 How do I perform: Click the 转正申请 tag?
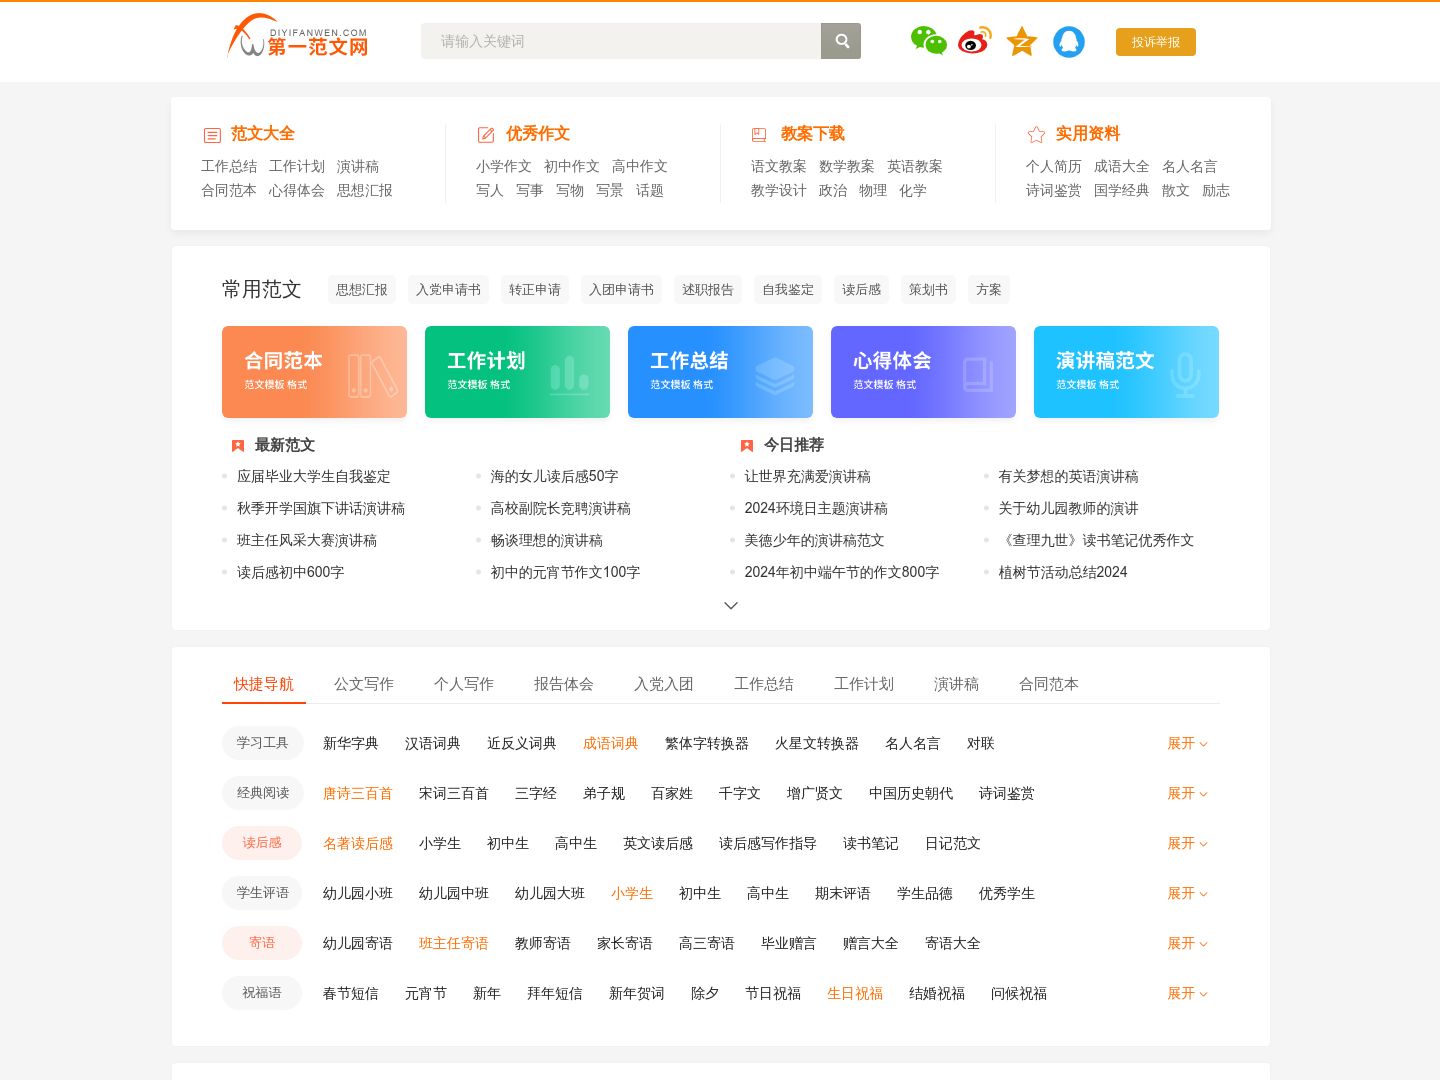[535, 289]
